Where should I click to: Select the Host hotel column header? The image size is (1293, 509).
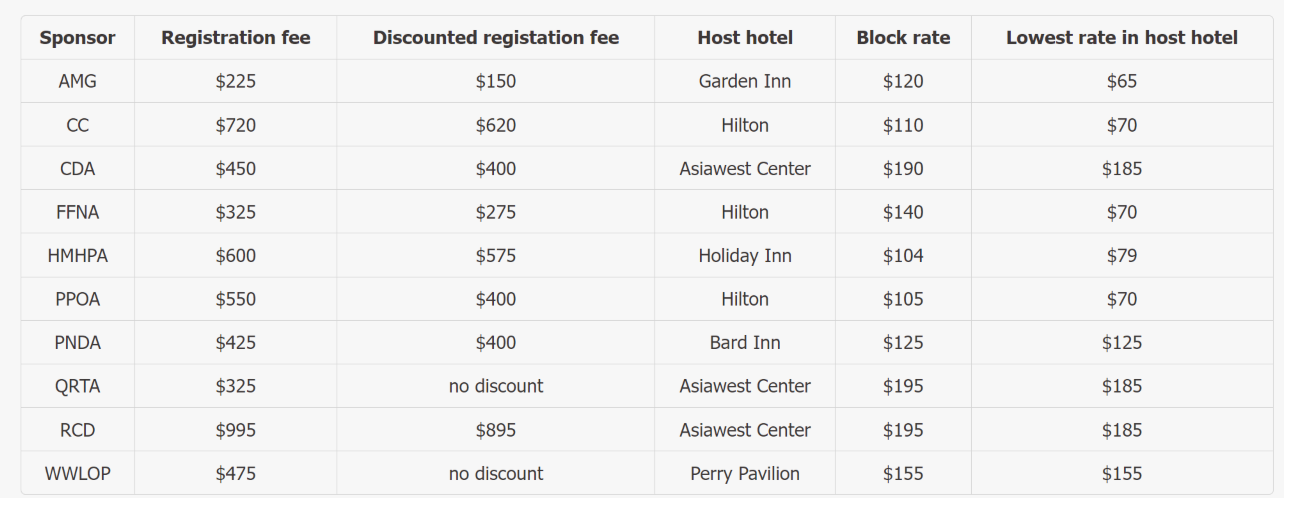click(x=745, y=38)
